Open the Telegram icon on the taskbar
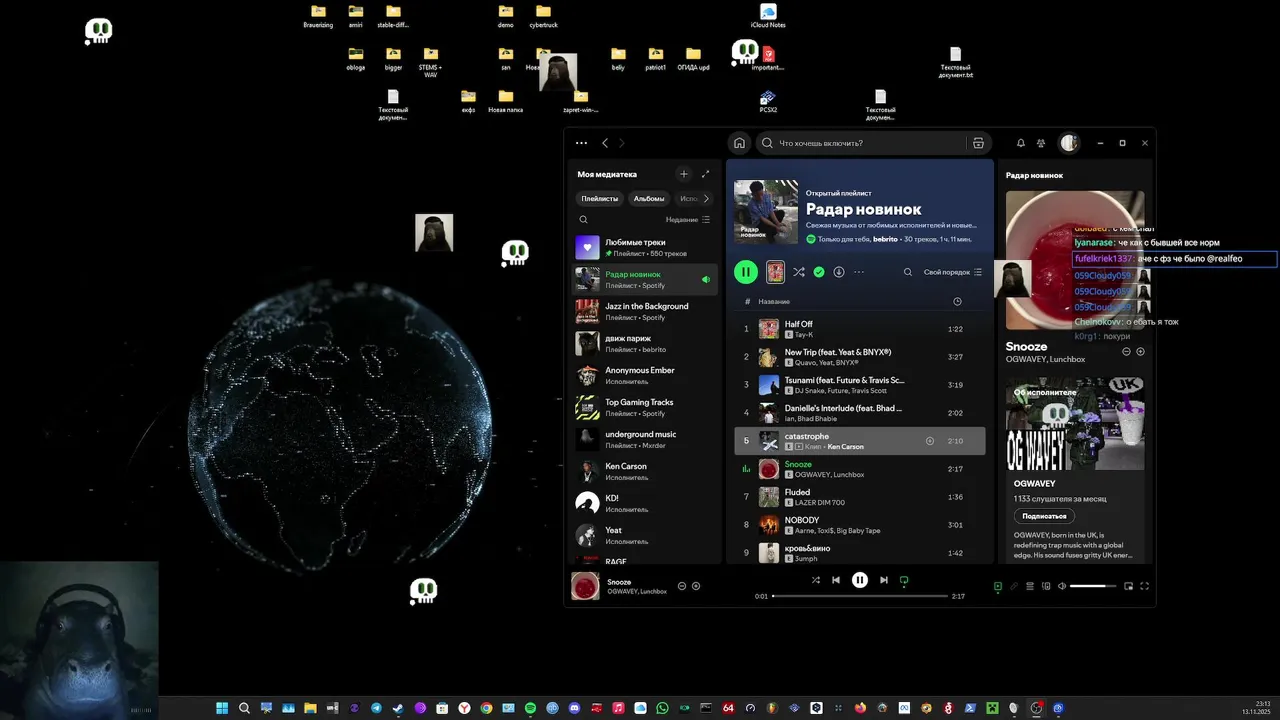 [x=376, y=708]
